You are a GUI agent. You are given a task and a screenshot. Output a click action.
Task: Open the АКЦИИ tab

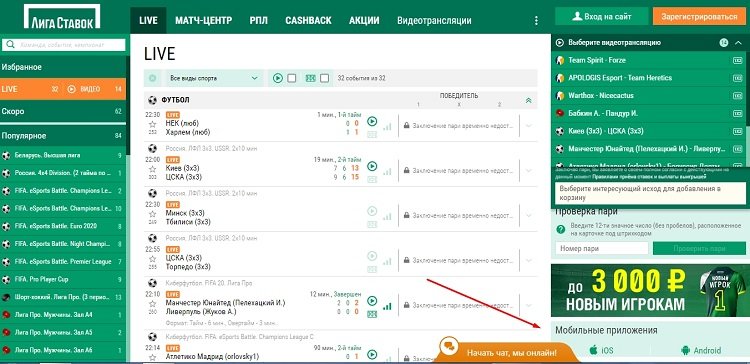click(x=364, y=21)
